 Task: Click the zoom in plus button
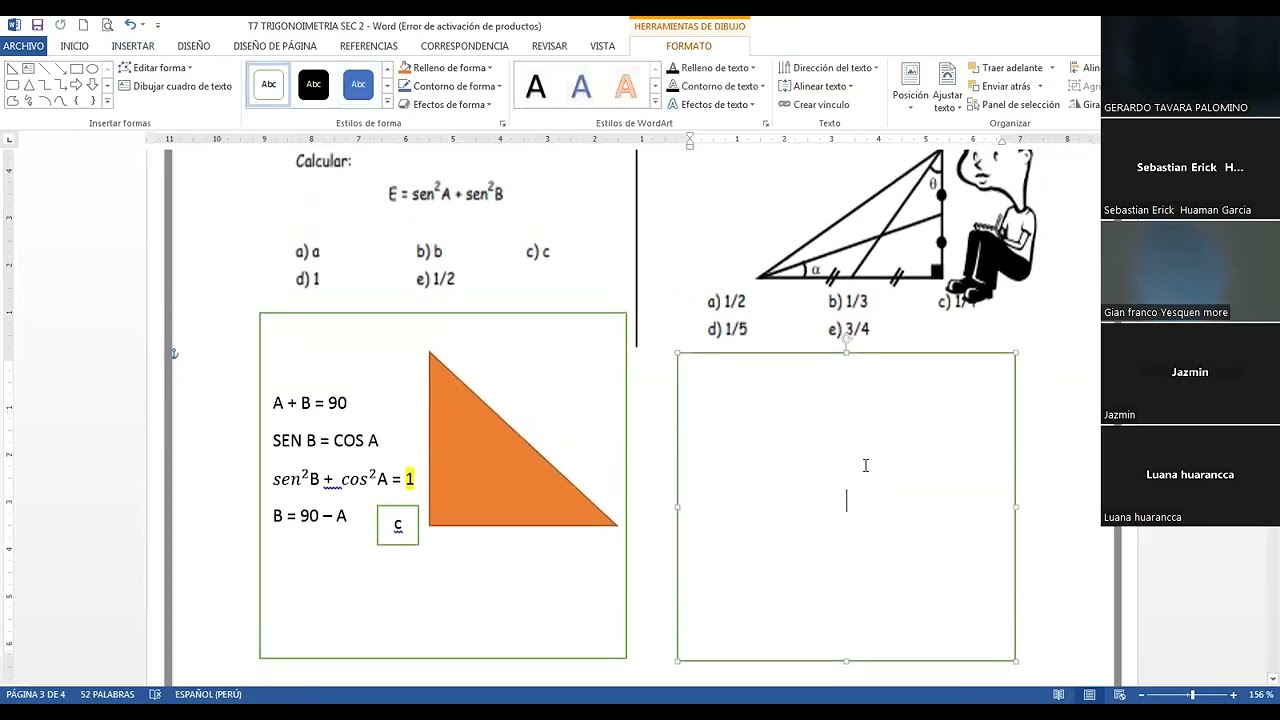point(1233,694)
